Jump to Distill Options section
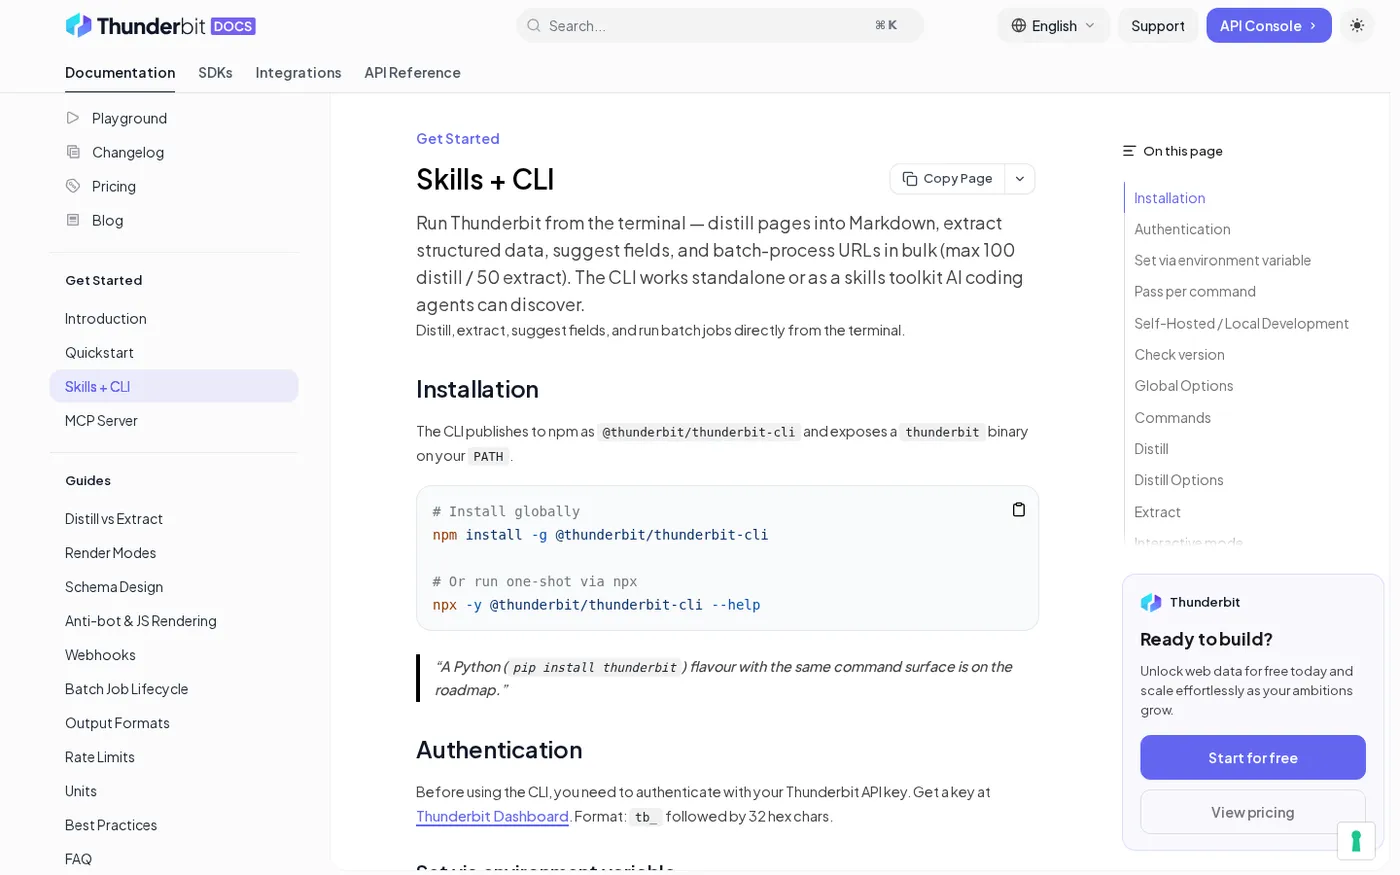The image size is (1400, 875). pyautogui.click(x=1179, y=480)
